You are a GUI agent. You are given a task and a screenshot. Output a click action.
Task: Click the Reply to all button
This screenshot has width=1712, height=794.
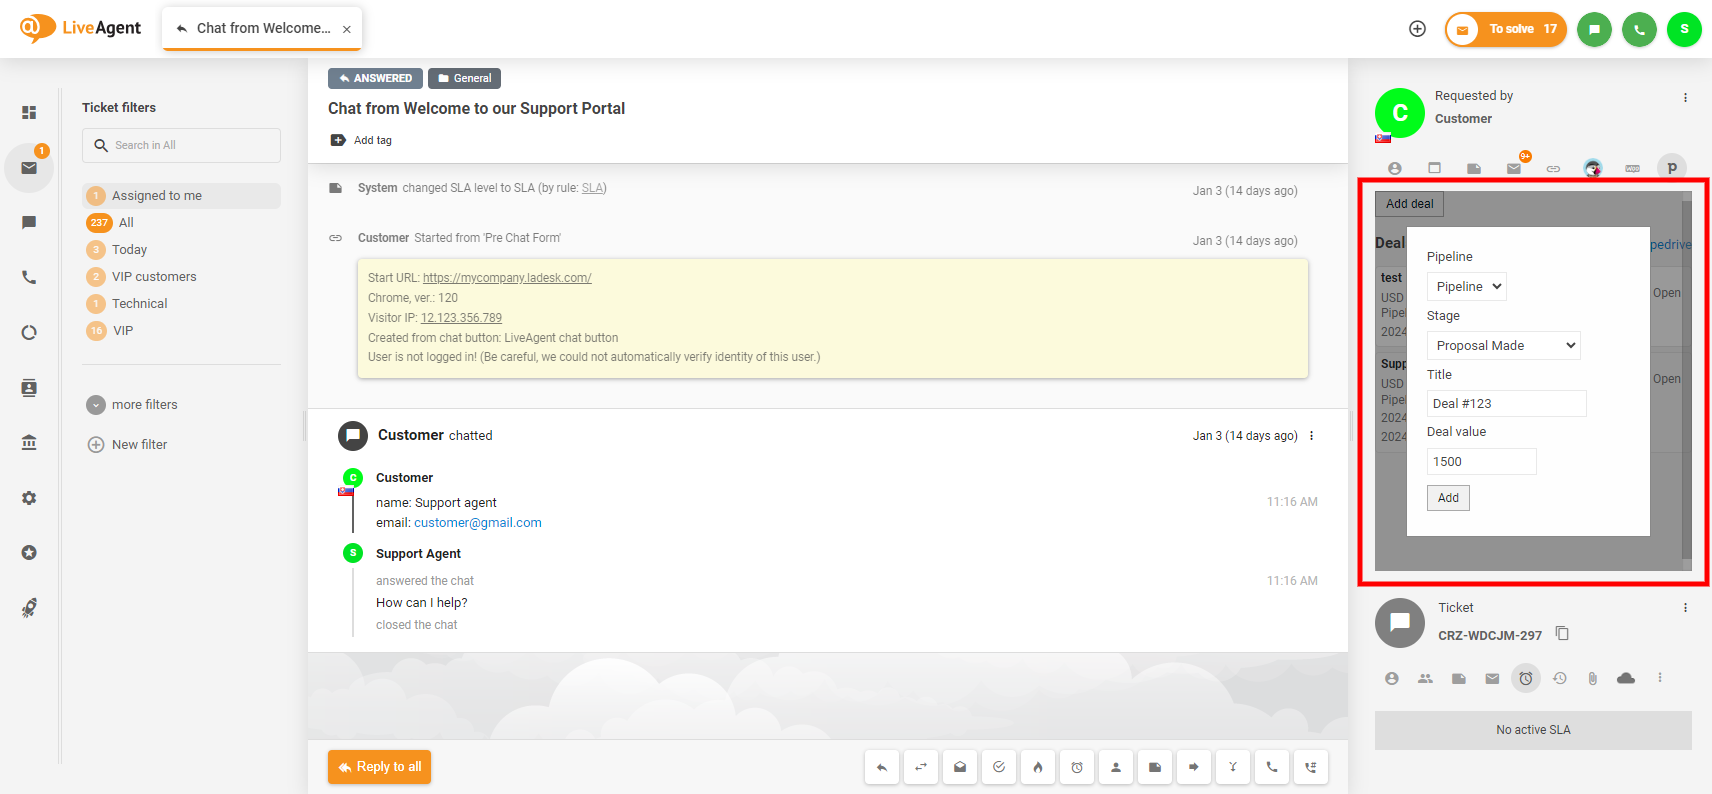[x=379, y=767]
